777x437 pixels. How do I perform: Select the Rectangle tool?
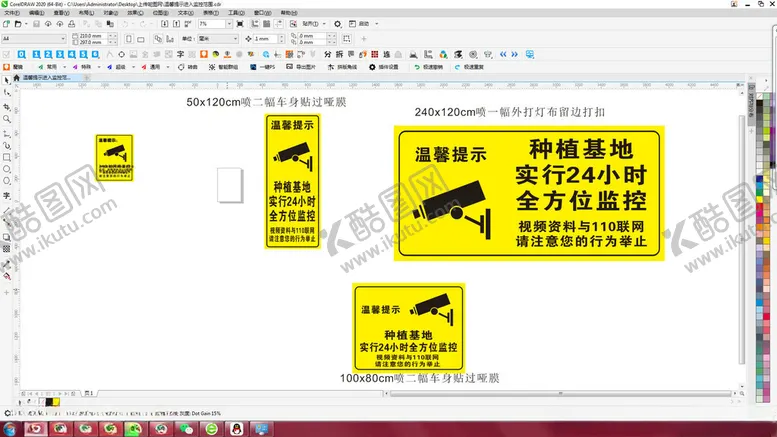[x=6, y=157]
